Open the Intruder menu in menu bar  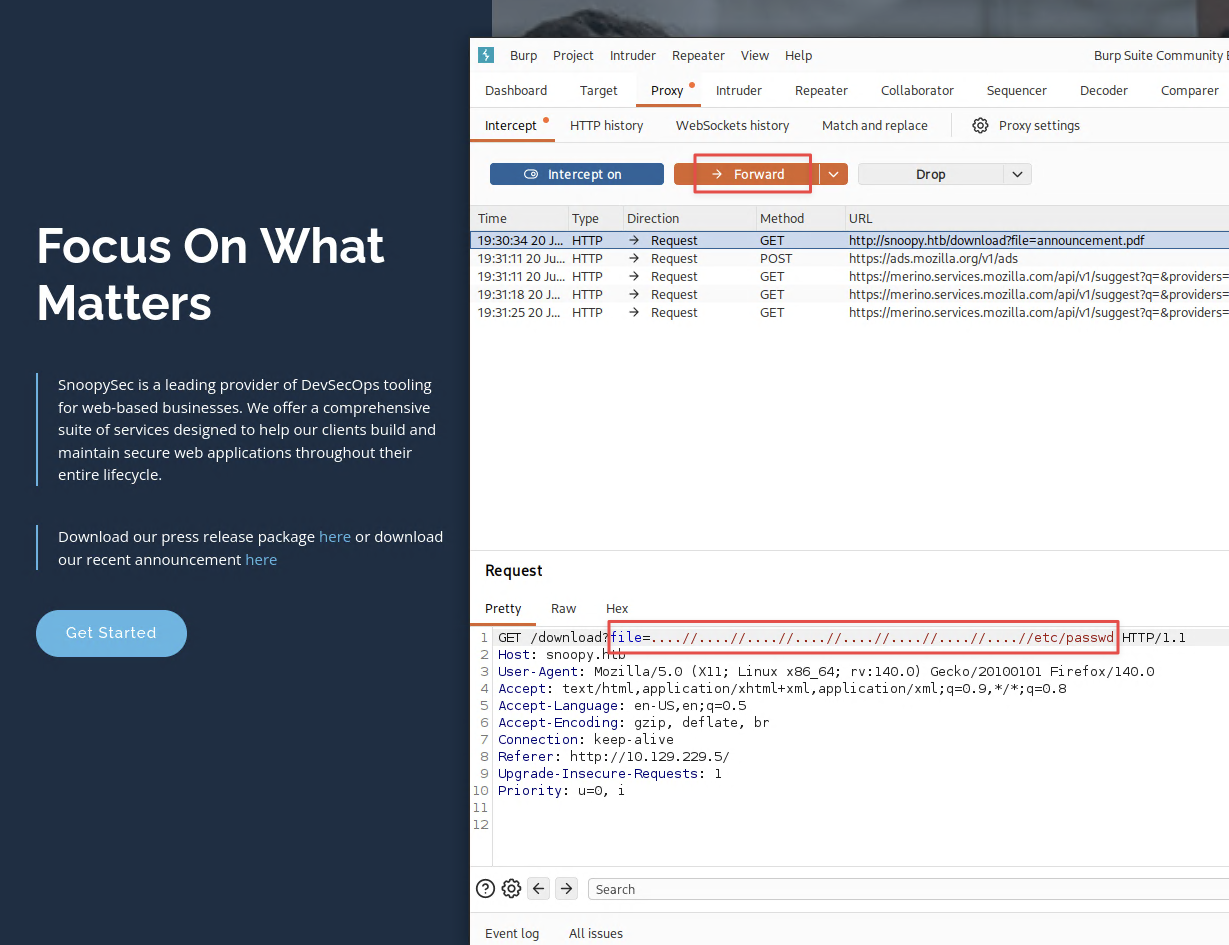point(633,55)
